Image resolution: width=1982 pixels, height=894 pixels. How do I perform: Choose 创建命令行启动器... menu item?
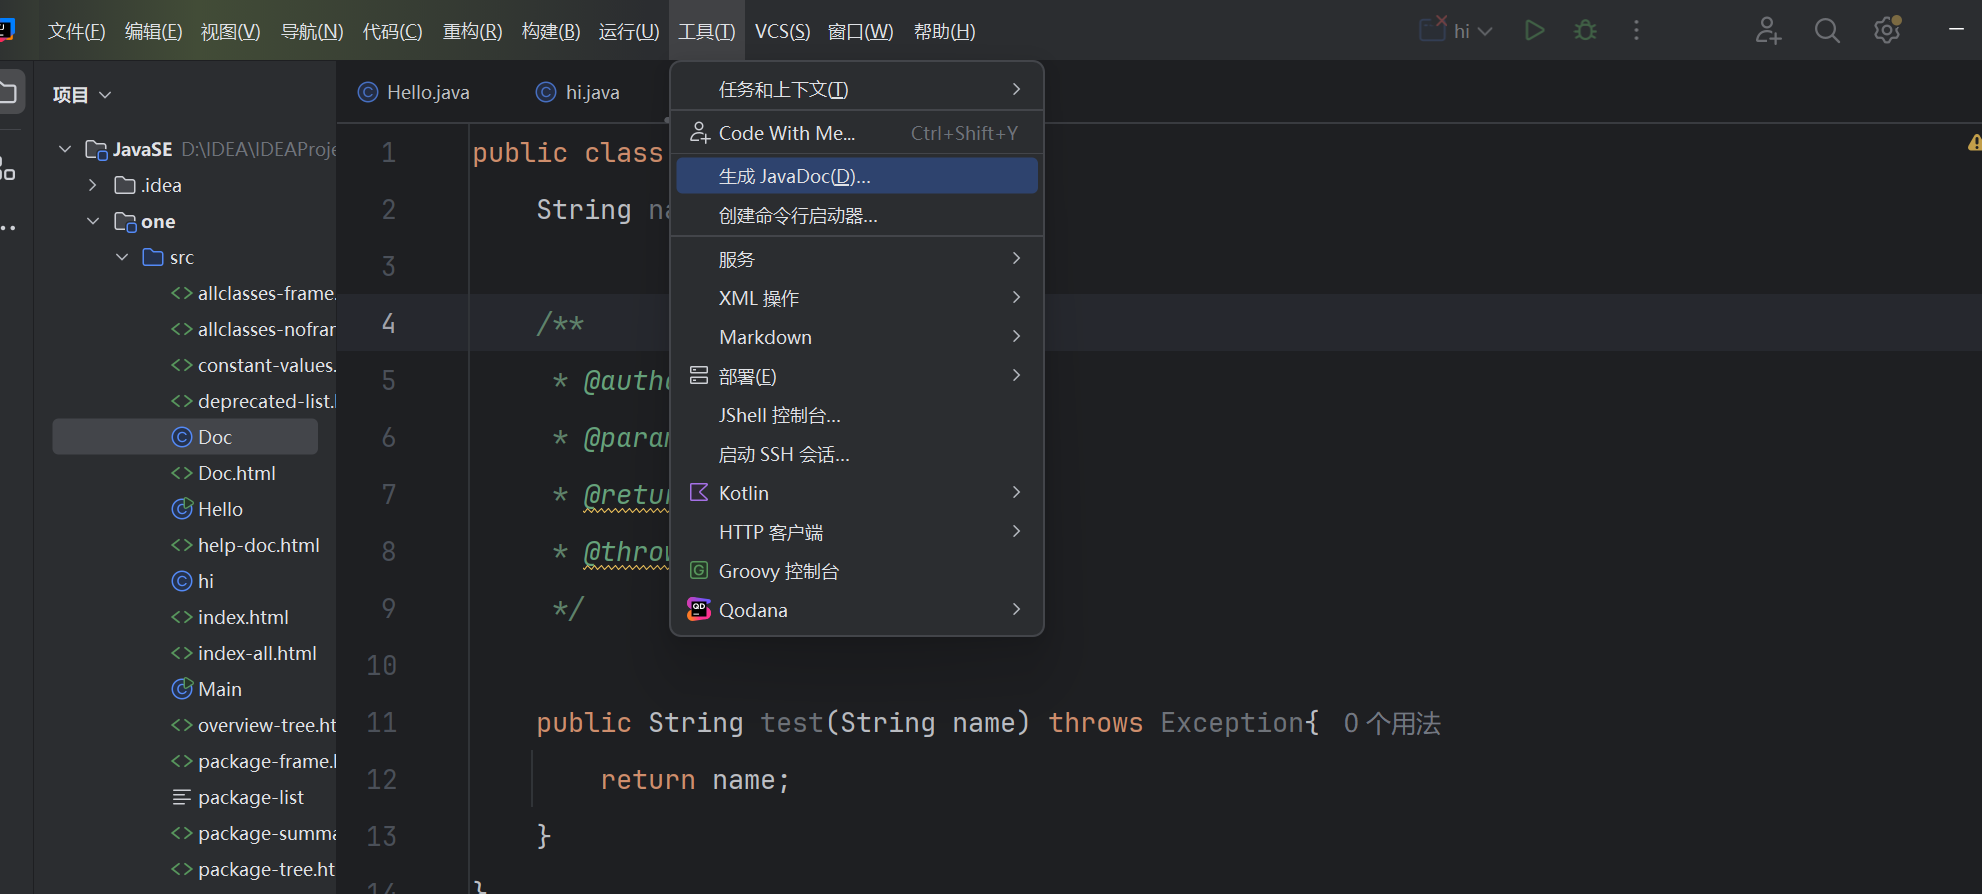857,215
